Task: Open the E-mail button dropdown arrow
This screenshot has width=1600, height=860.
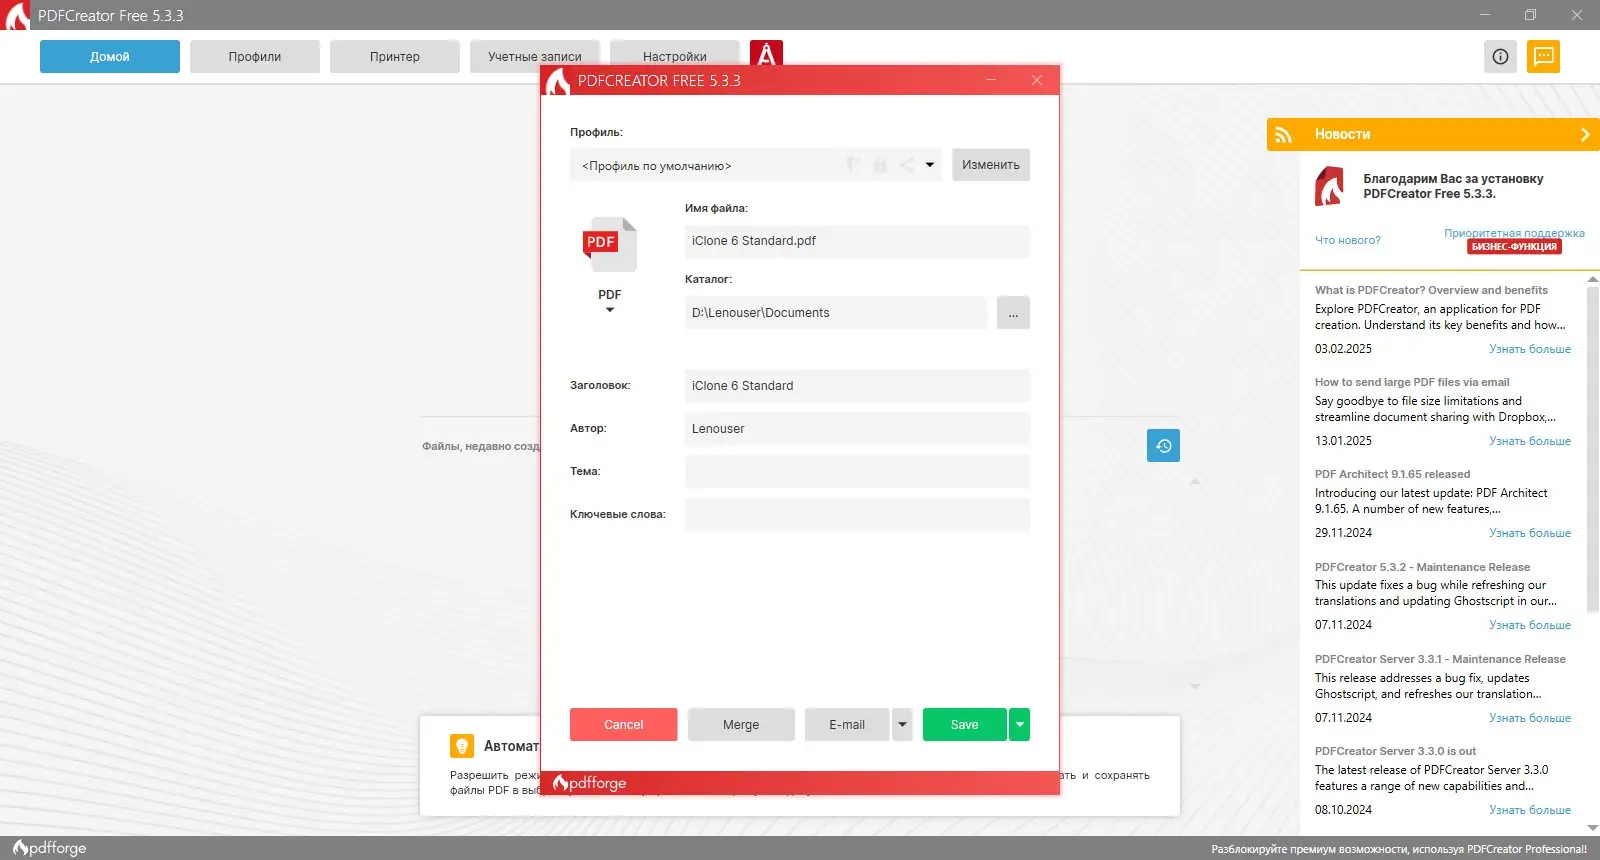Action: tap(902, 724)
